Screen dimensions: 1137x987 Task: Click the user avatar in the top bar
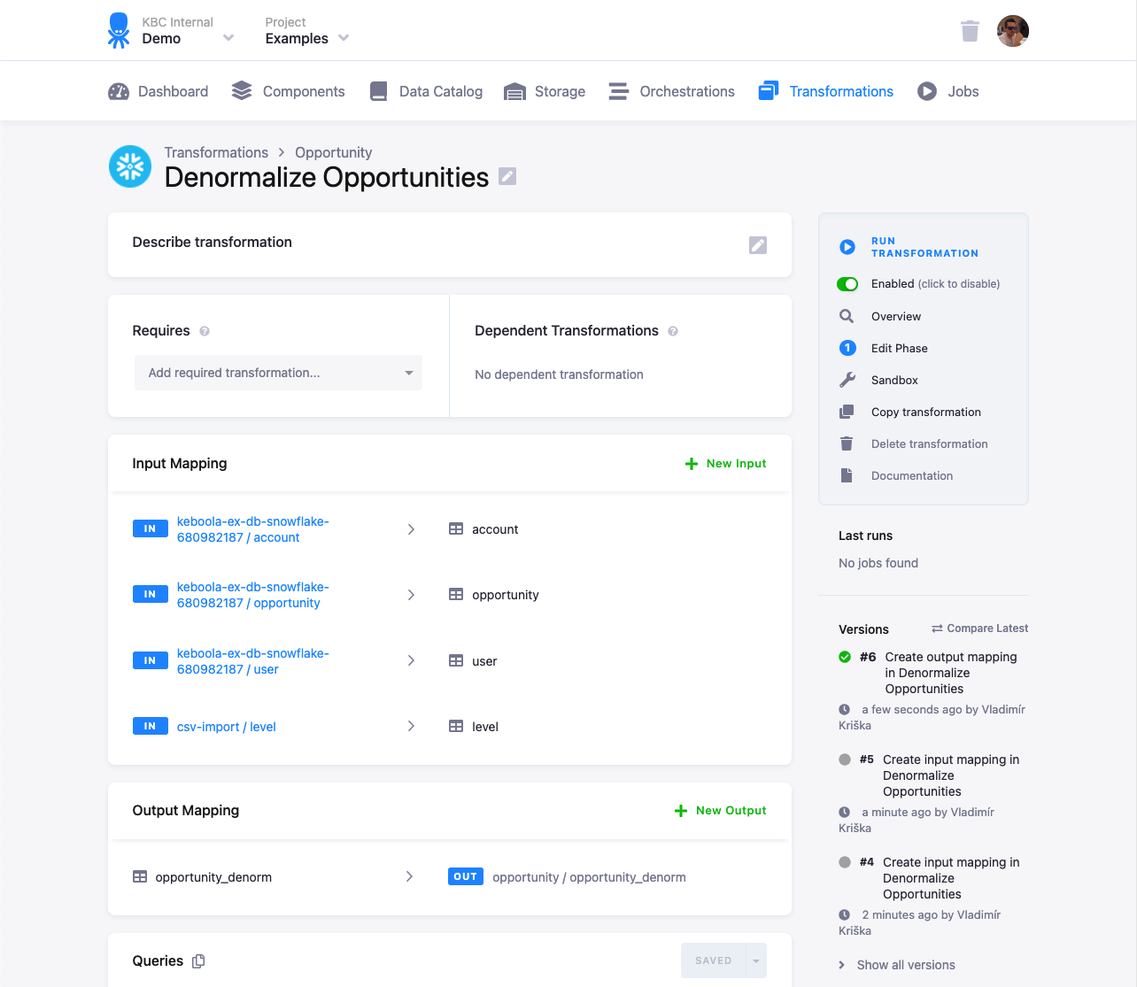tap(1013, 30)
